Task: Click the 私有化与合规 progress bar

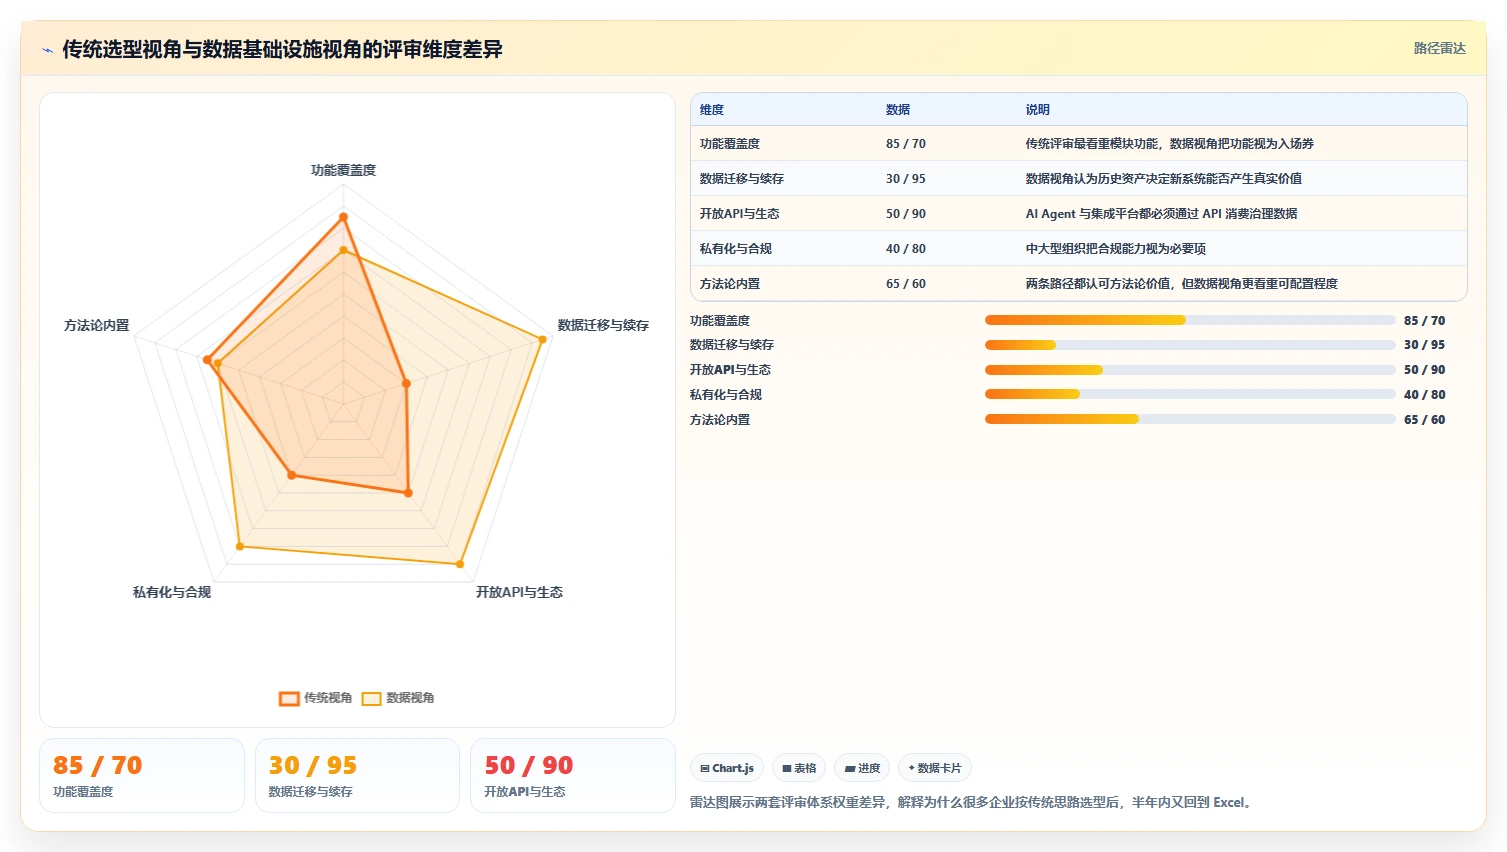Action: 1190,394
